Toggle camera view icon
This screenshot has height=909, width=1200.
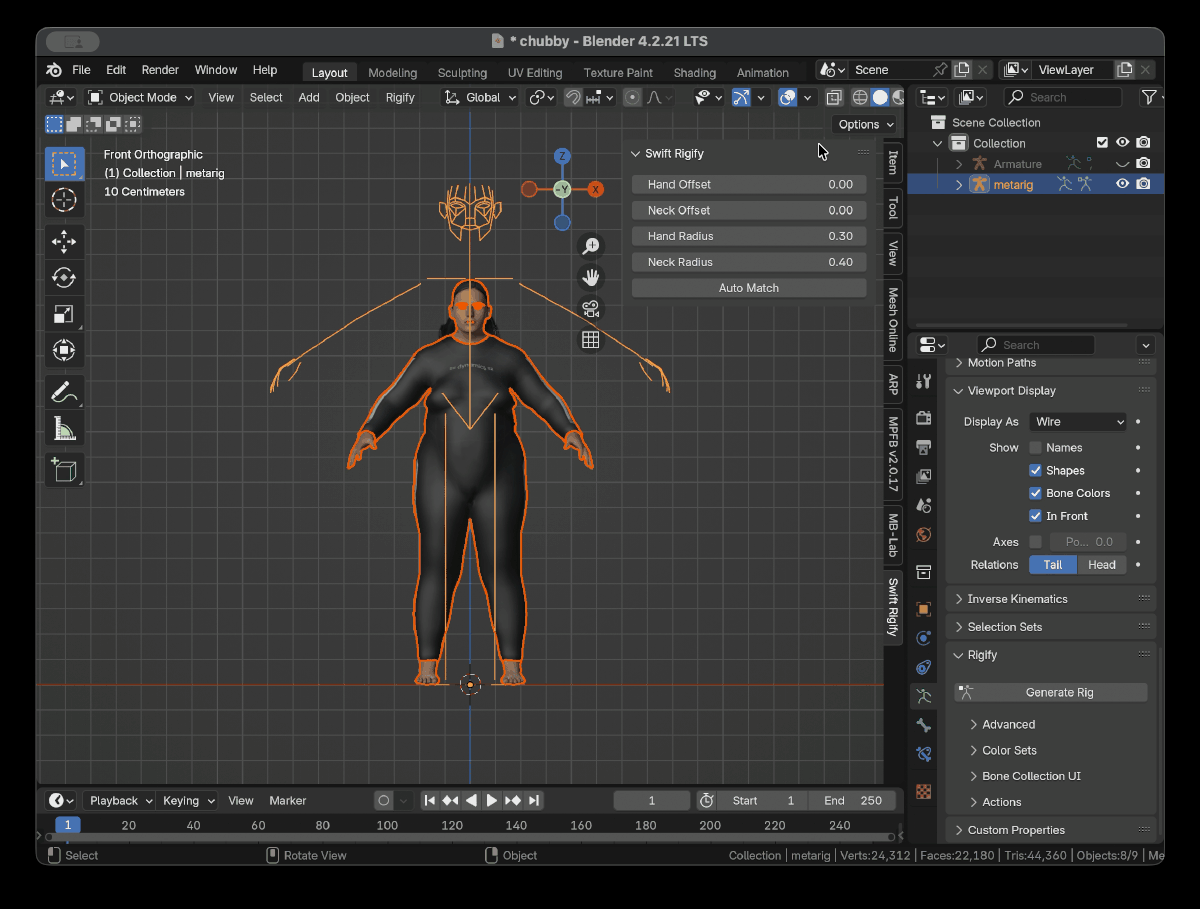591,308
